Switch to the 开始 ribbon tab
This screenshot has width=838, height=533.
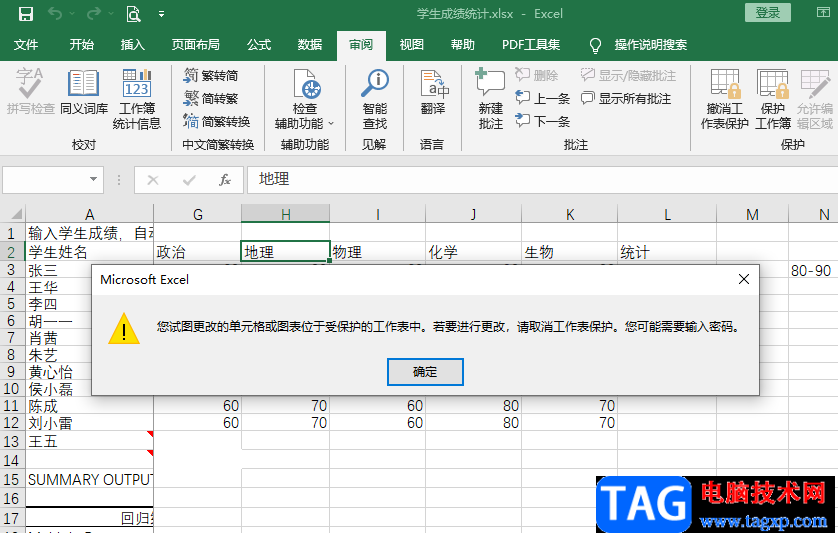(82, 45)
